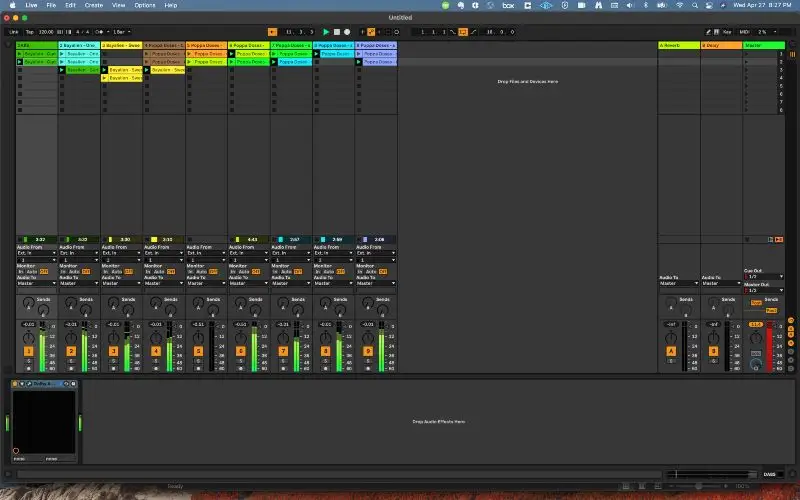Toggle track 1 Track Activator button
The width and height of the screenshot is (800, 500).
click(x=29, y=351)
